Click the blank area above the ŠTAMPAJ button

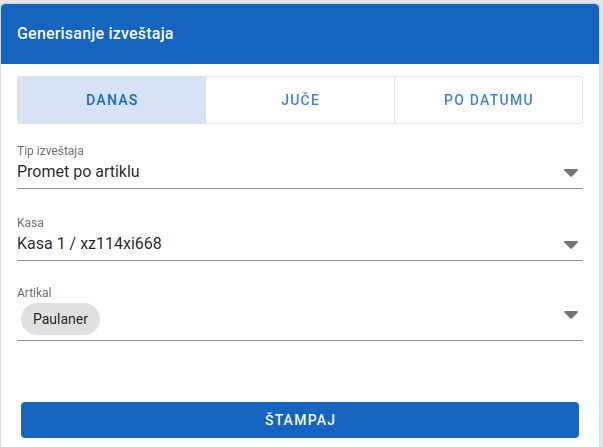(300, 371)
